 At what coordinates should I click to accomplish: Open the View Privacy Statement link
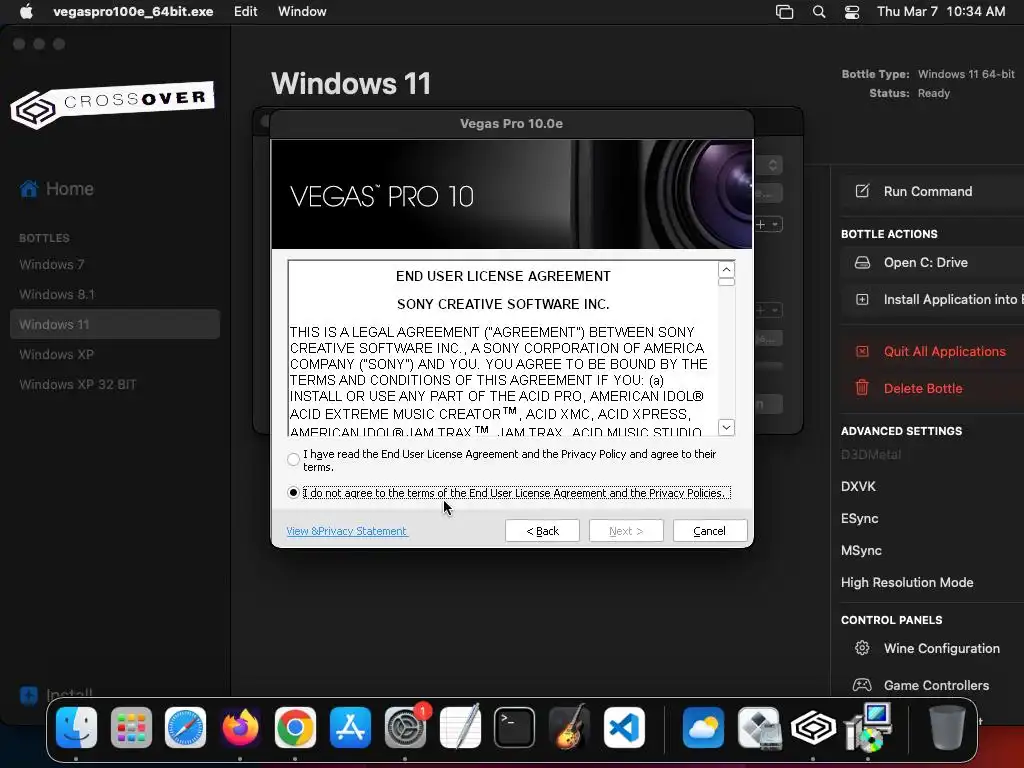[x=347, y=531]
